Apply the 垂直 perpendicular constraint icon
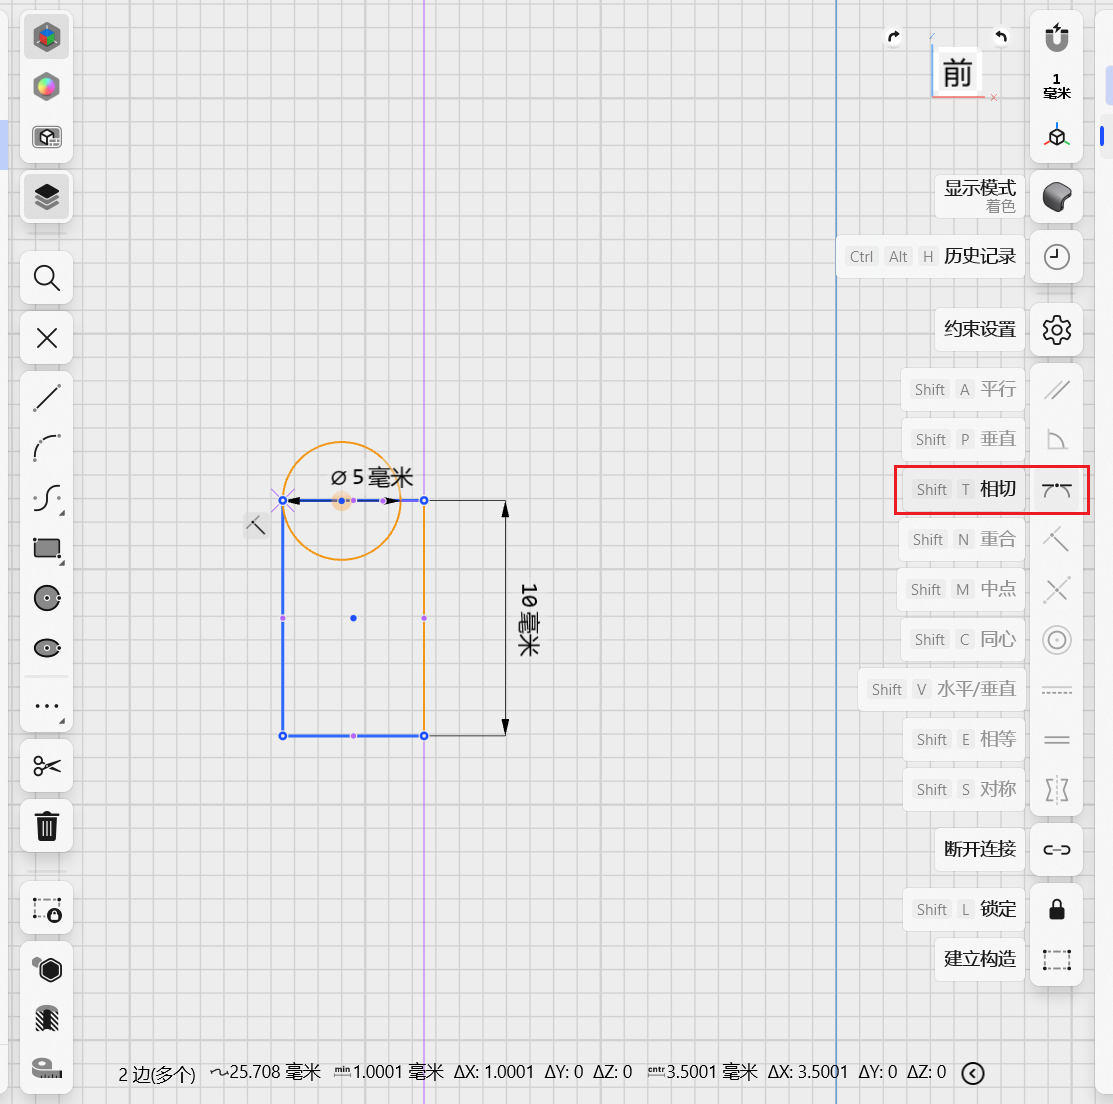The width and height of the screenshot is (1113, 1104). click(1056, 439)
